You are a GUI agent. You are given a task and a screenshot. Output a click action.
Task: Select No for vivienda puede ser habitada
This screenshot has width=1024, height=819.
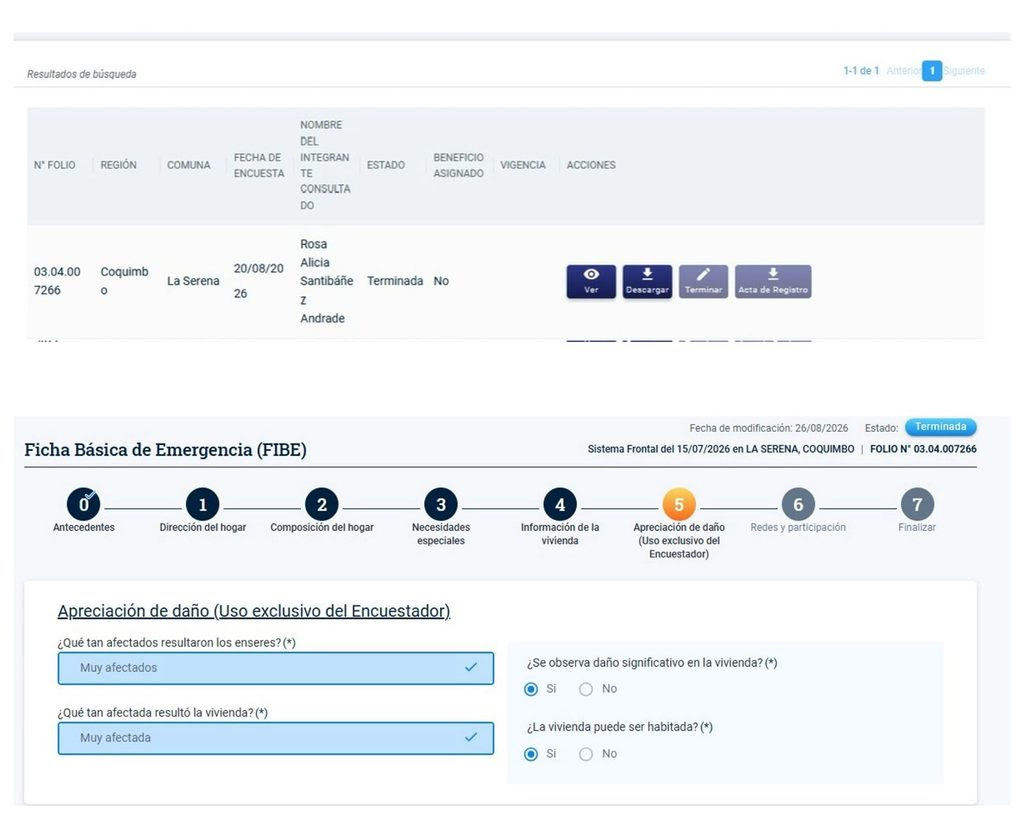click(586, 754)
